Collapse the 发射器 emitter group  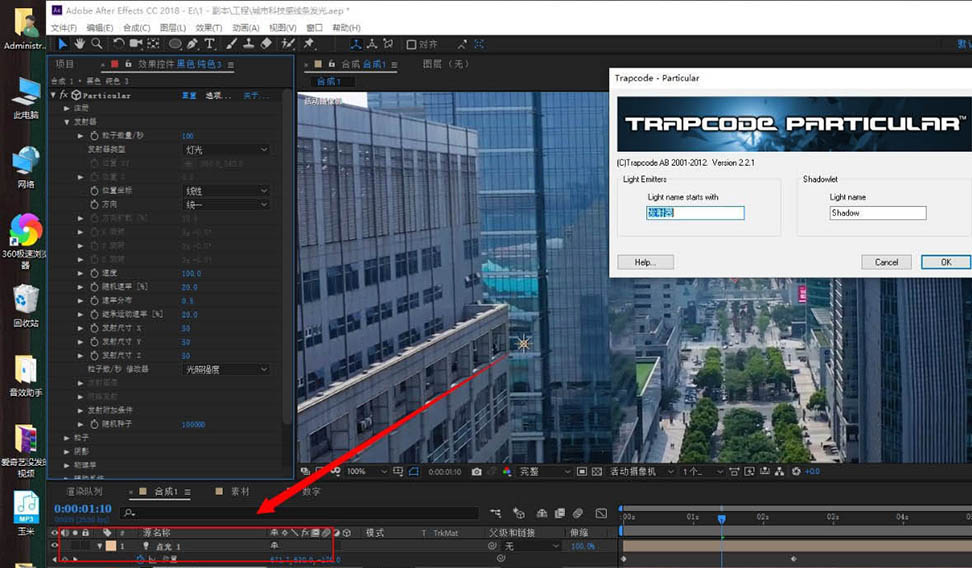tap(67, 122)
